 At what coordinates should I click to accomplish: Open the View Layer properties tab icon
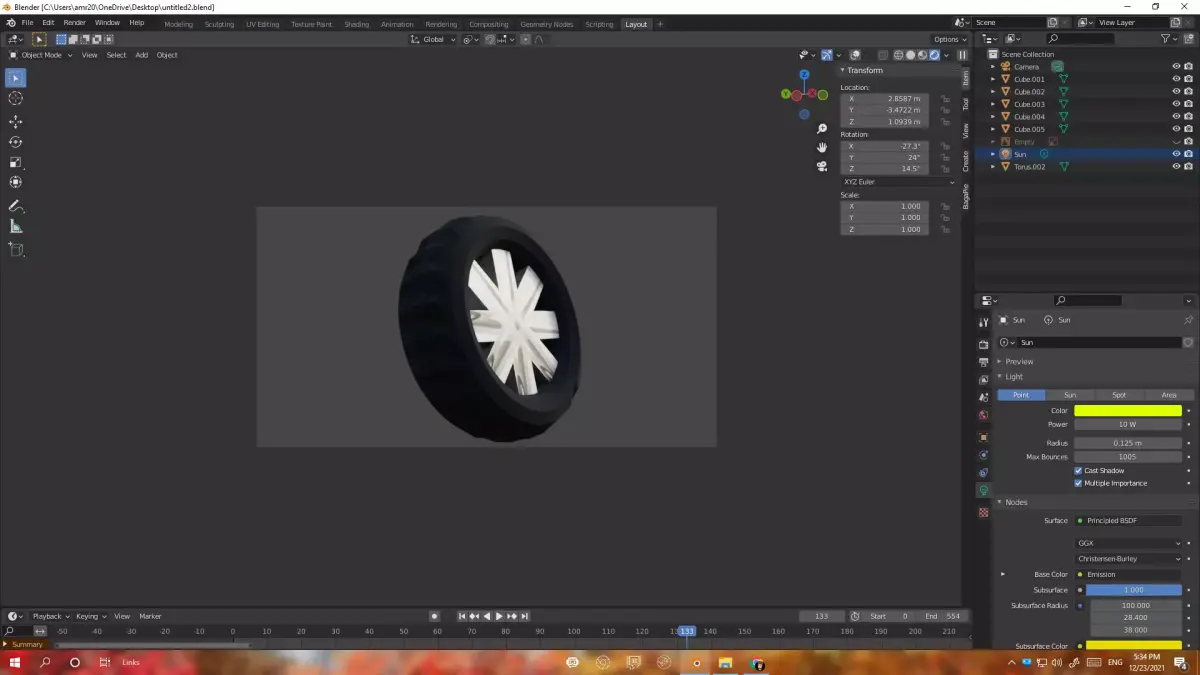pos(983,379)
